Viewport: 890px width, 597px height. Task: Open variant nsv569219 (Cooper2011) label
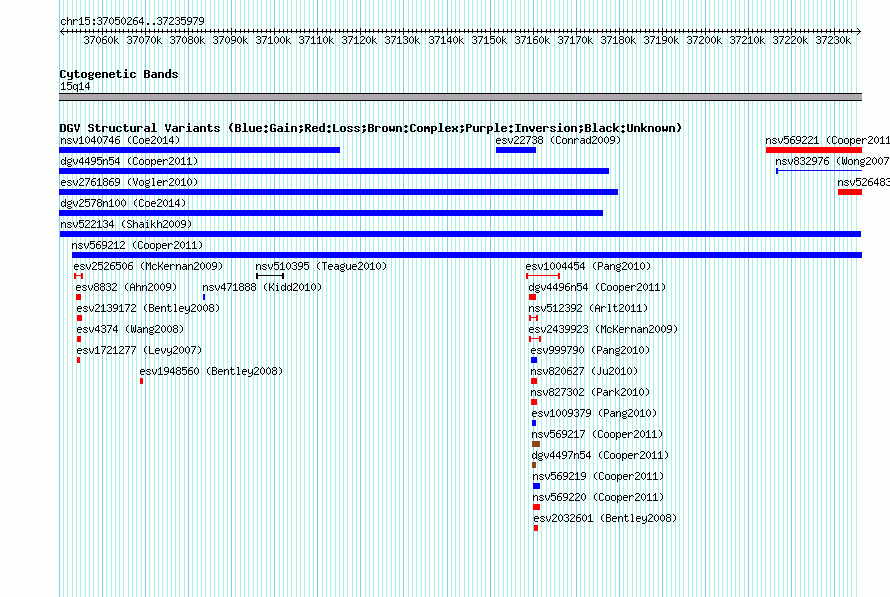coord(598,476)
